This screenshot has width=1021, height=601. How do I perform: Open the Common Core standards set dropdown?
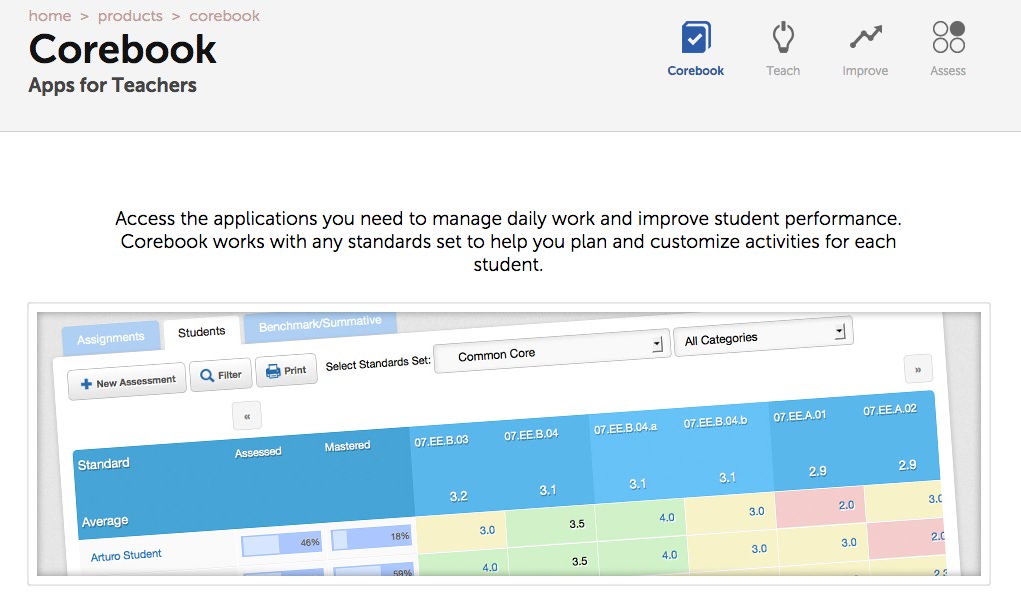coord(552,352)
